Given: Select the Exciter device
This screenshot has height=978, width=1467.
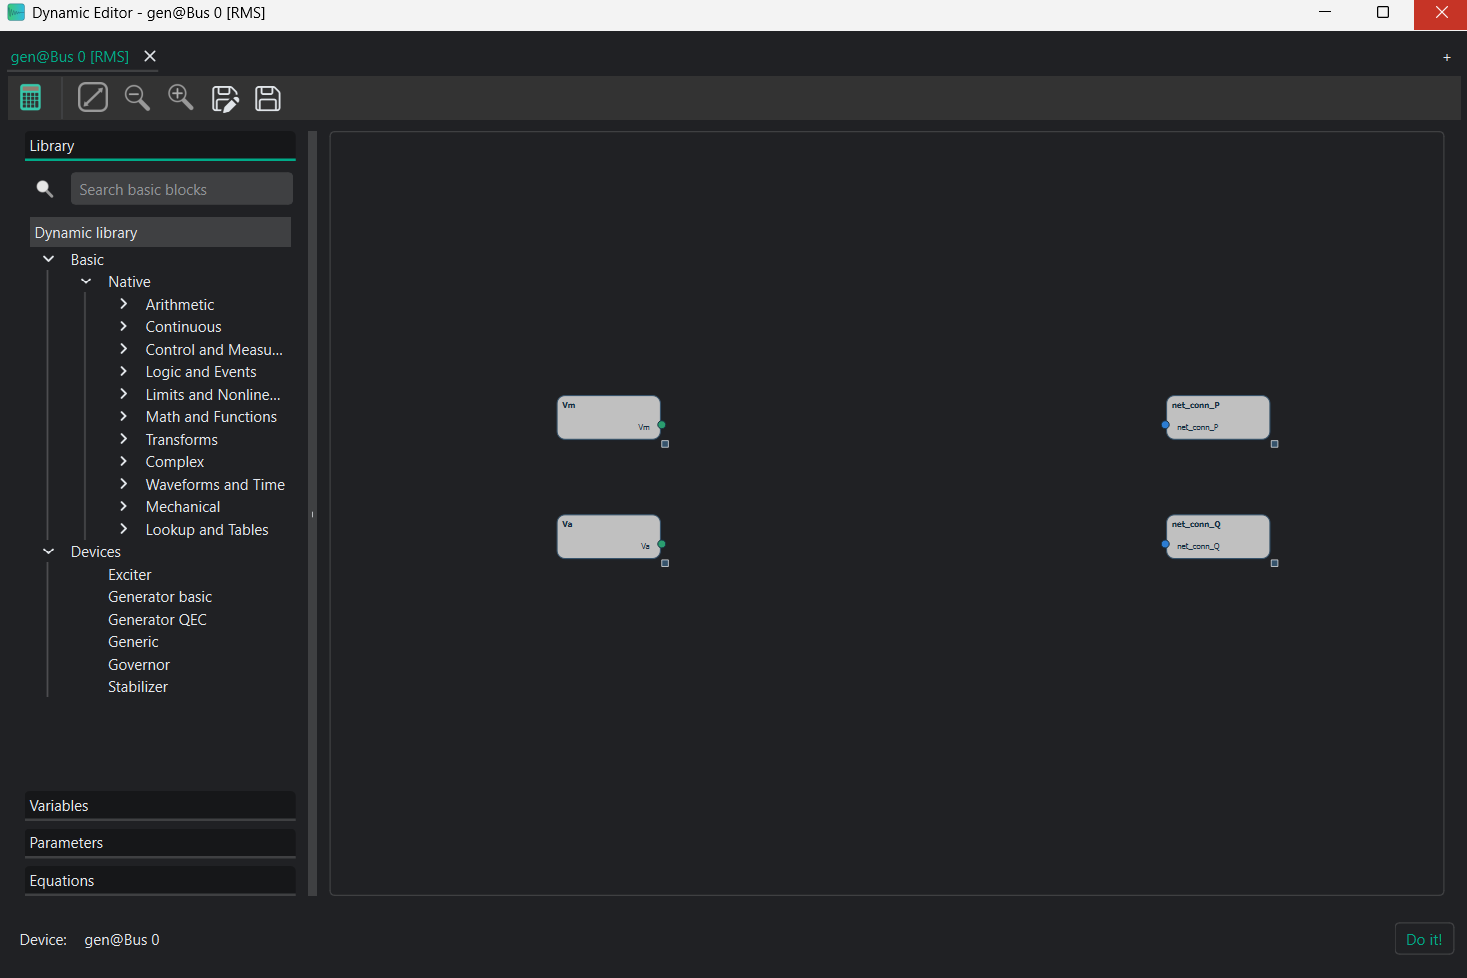Looking at the screenshot, I should 130,574.
